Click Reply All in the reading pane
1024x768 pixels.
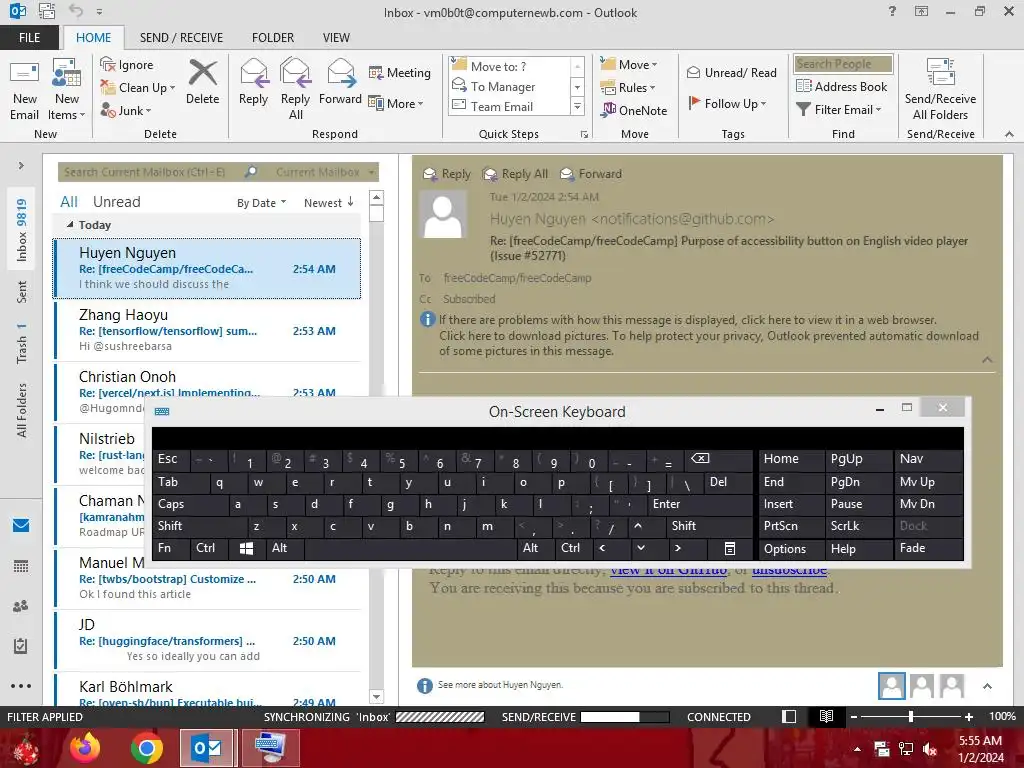pos(515,174)
